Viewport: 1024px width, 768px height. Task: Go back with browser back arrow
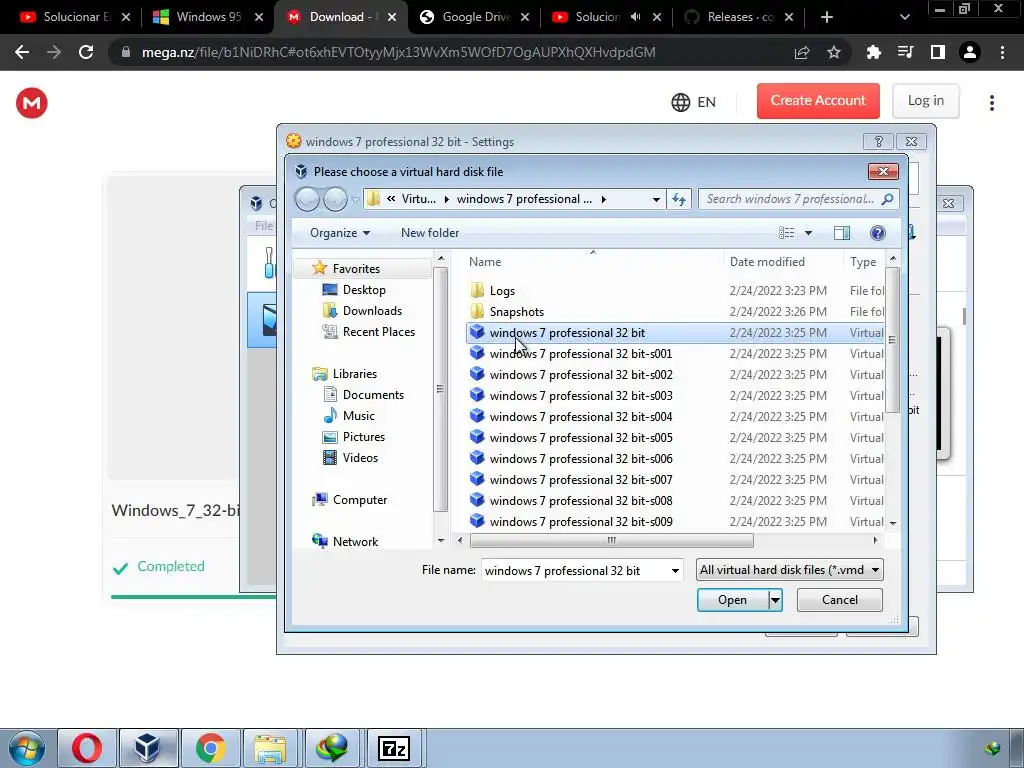22,52
